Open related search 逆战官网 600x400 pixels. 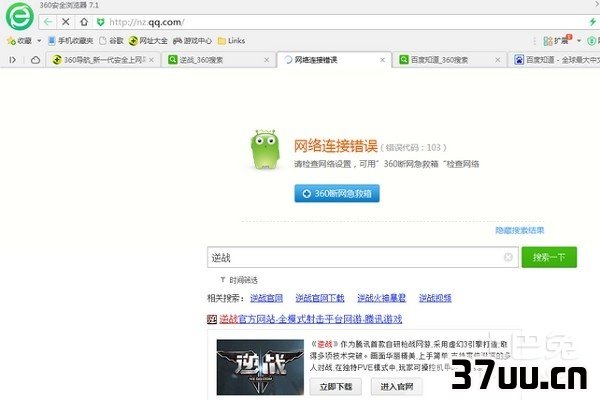click(267, 298)
